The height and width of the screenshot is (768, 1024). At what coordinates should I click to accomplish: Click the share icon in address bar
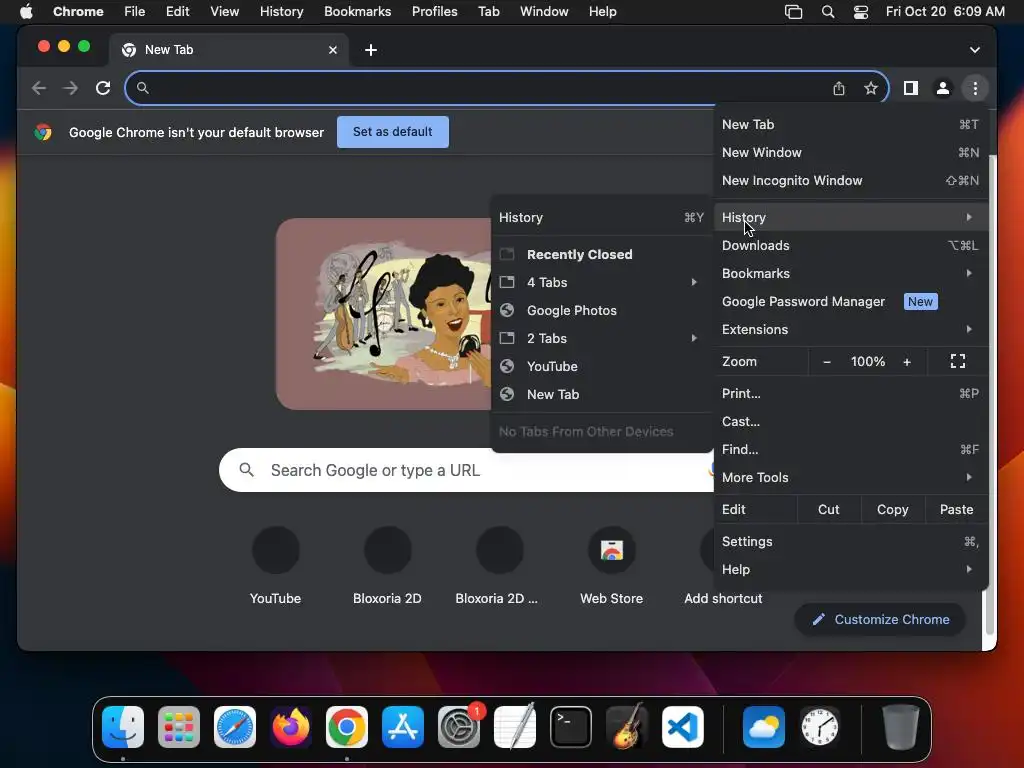(839, 88)
